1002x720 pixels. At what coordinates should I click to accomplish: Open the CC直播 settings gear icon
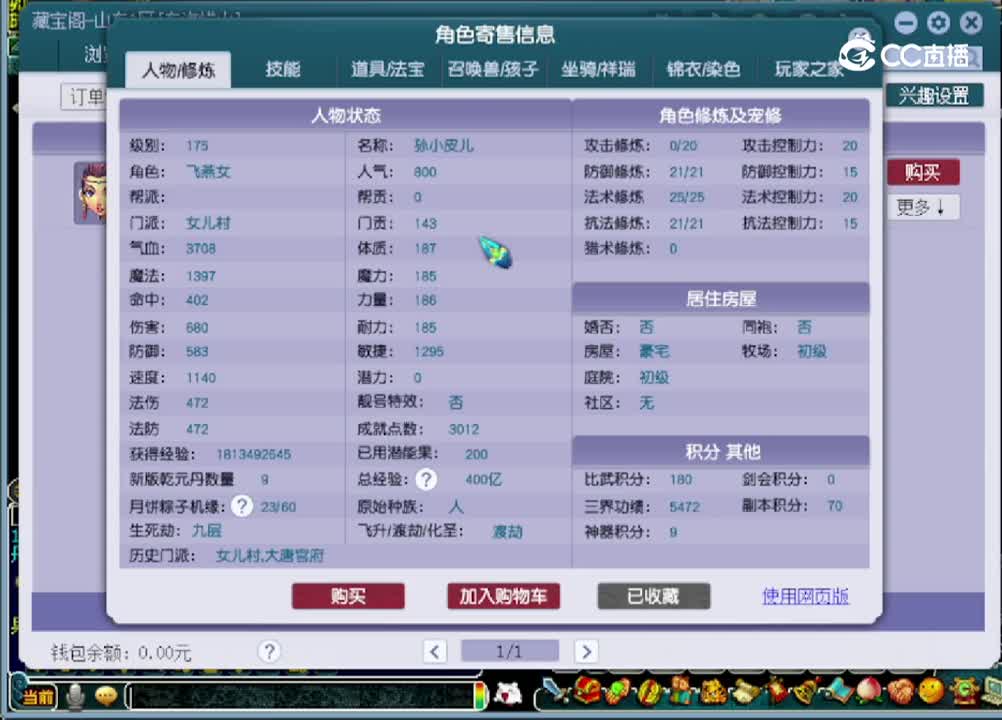[x=937, y=22]
